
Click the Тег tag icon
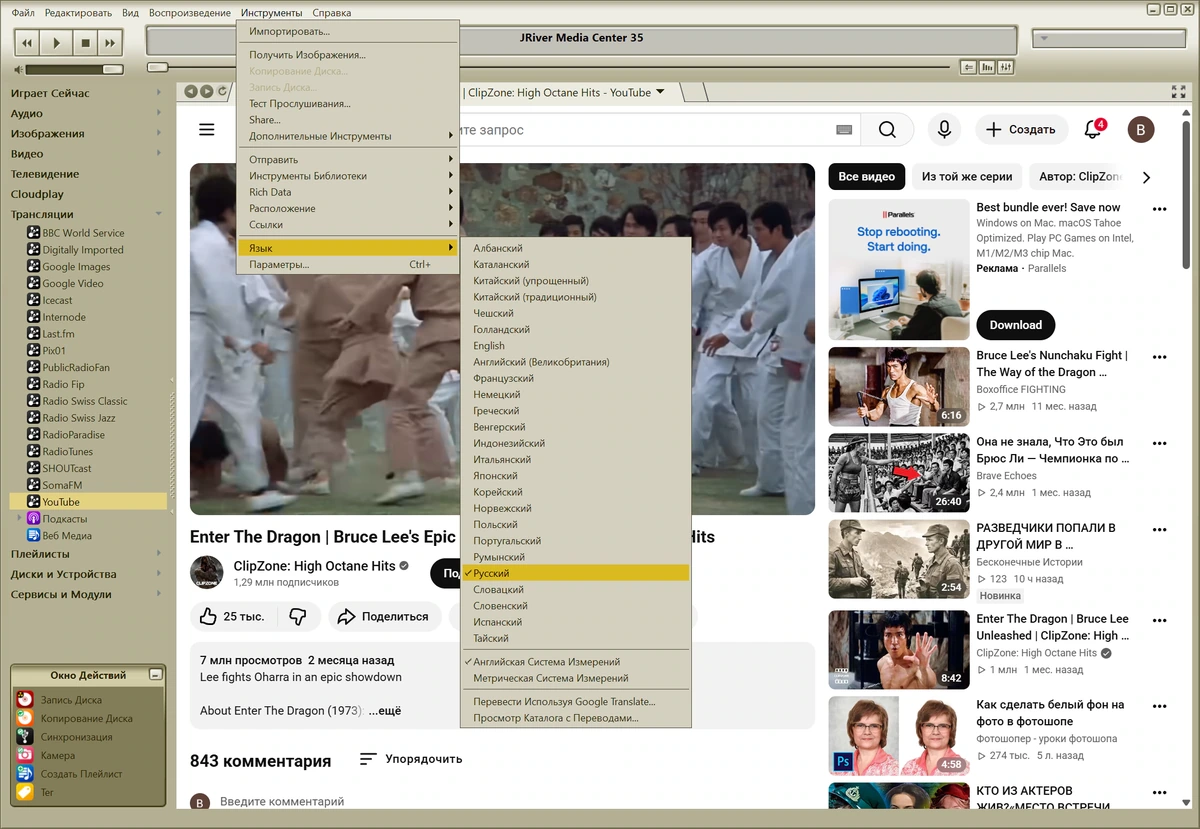coord(24,792)
